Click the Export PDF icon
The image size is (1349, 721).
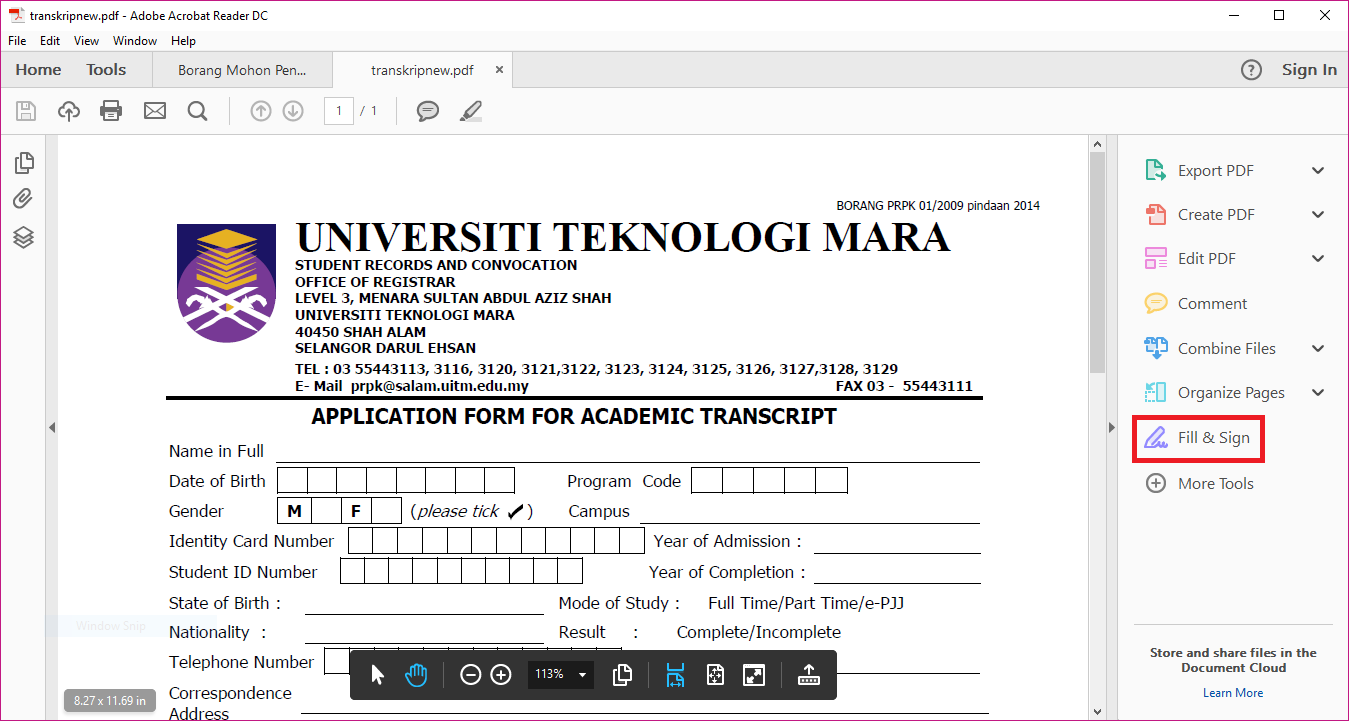click(1155, 170)
